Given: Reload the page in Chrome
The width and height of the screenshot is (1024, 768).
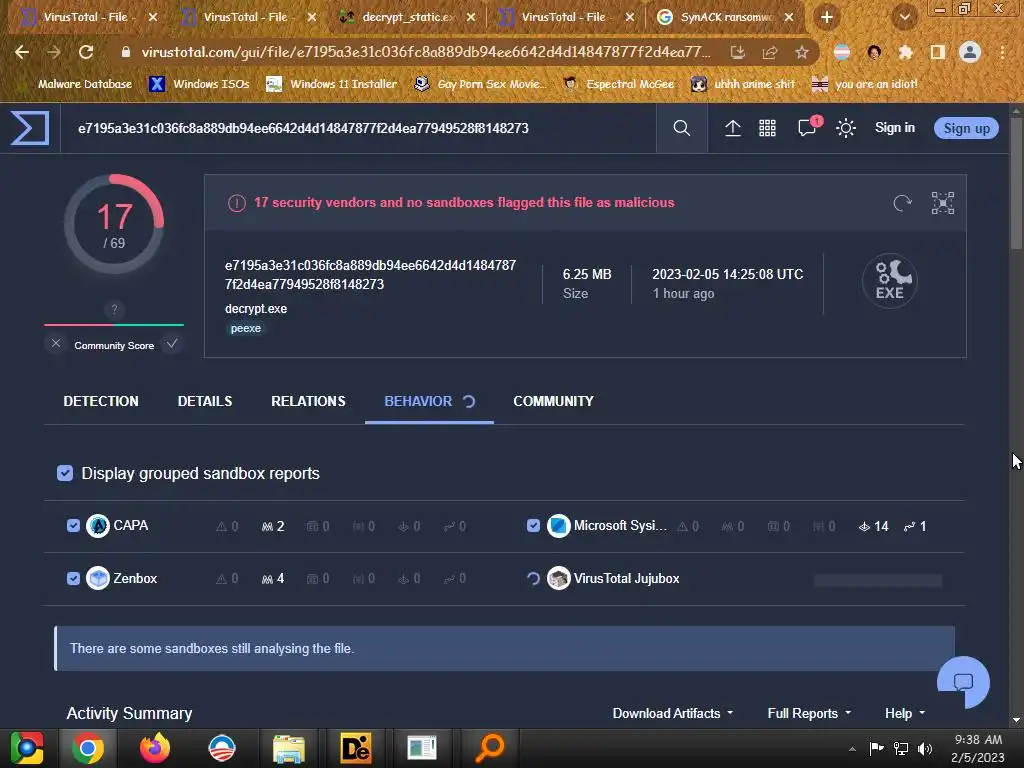Looking at the screenshot, I should pos(86,52).
